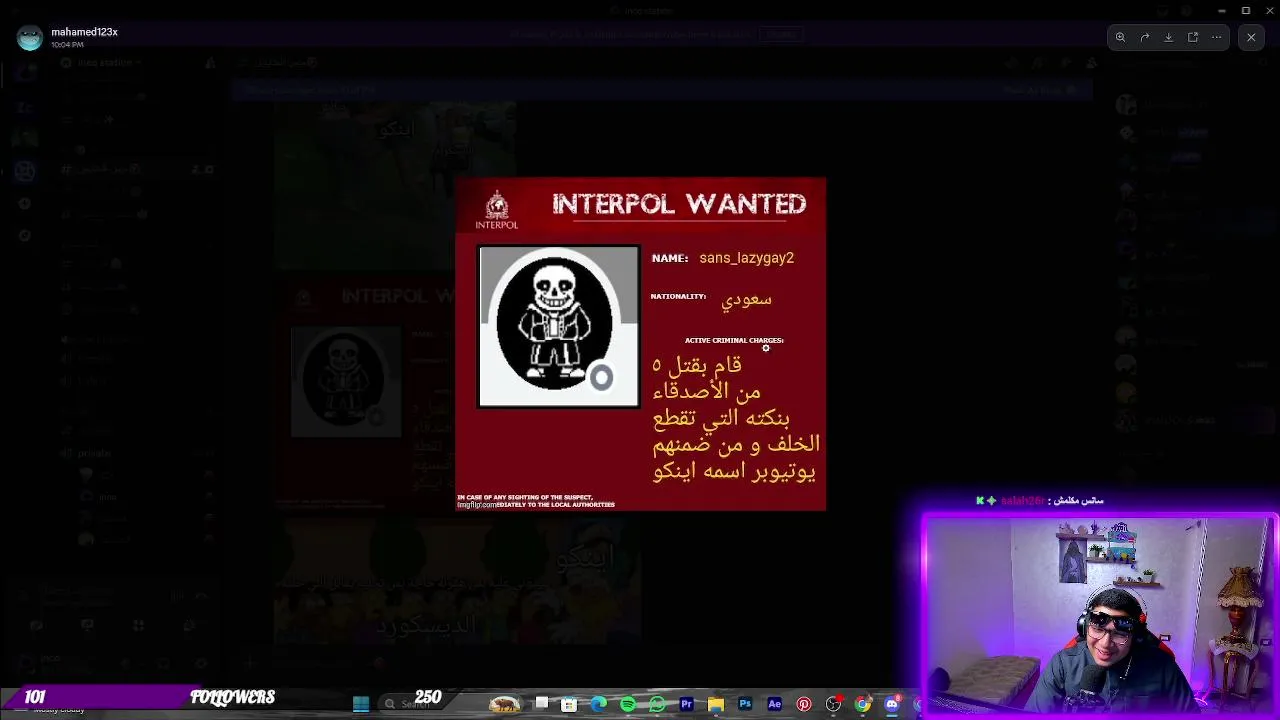Open Microsoft Edge from the taskbar
The height and width of the screenshot is (720, 1280).
[598, 704]
